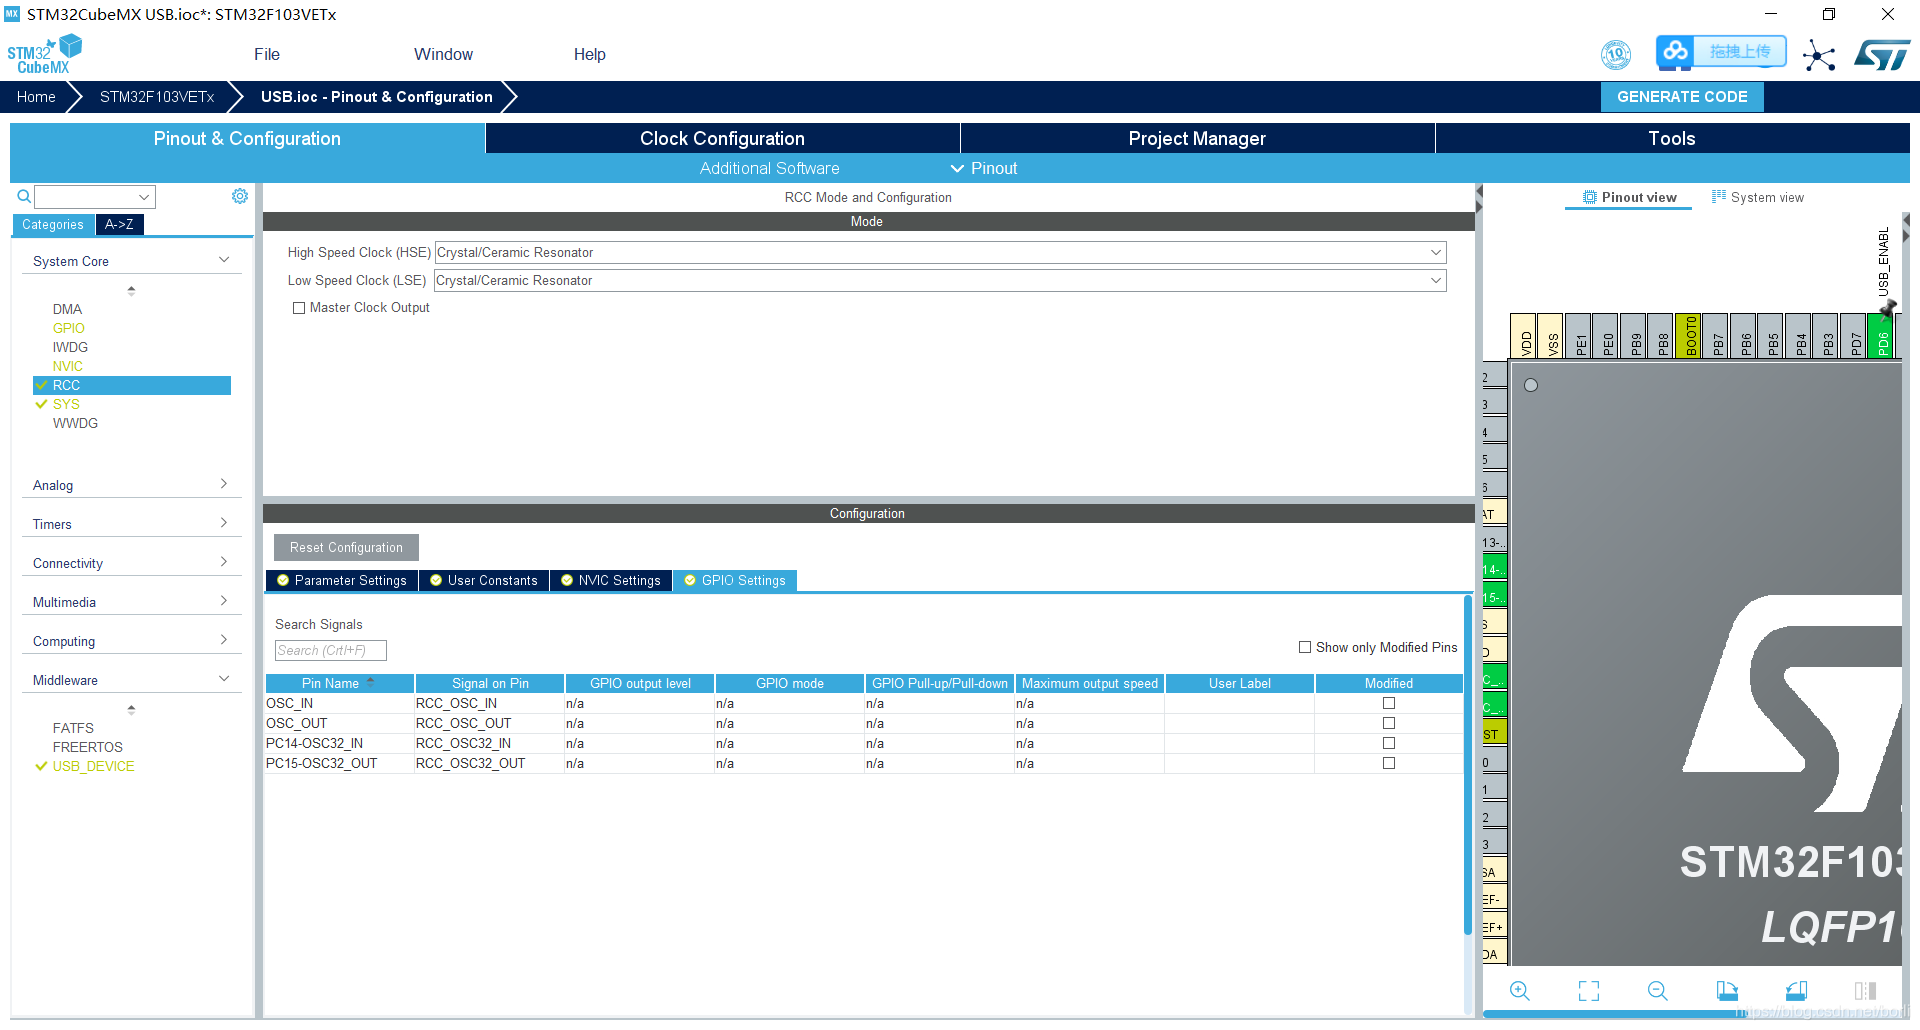The image size is (1920, 1030).
Task: Expand the Multimedia category
Action: 131,602
